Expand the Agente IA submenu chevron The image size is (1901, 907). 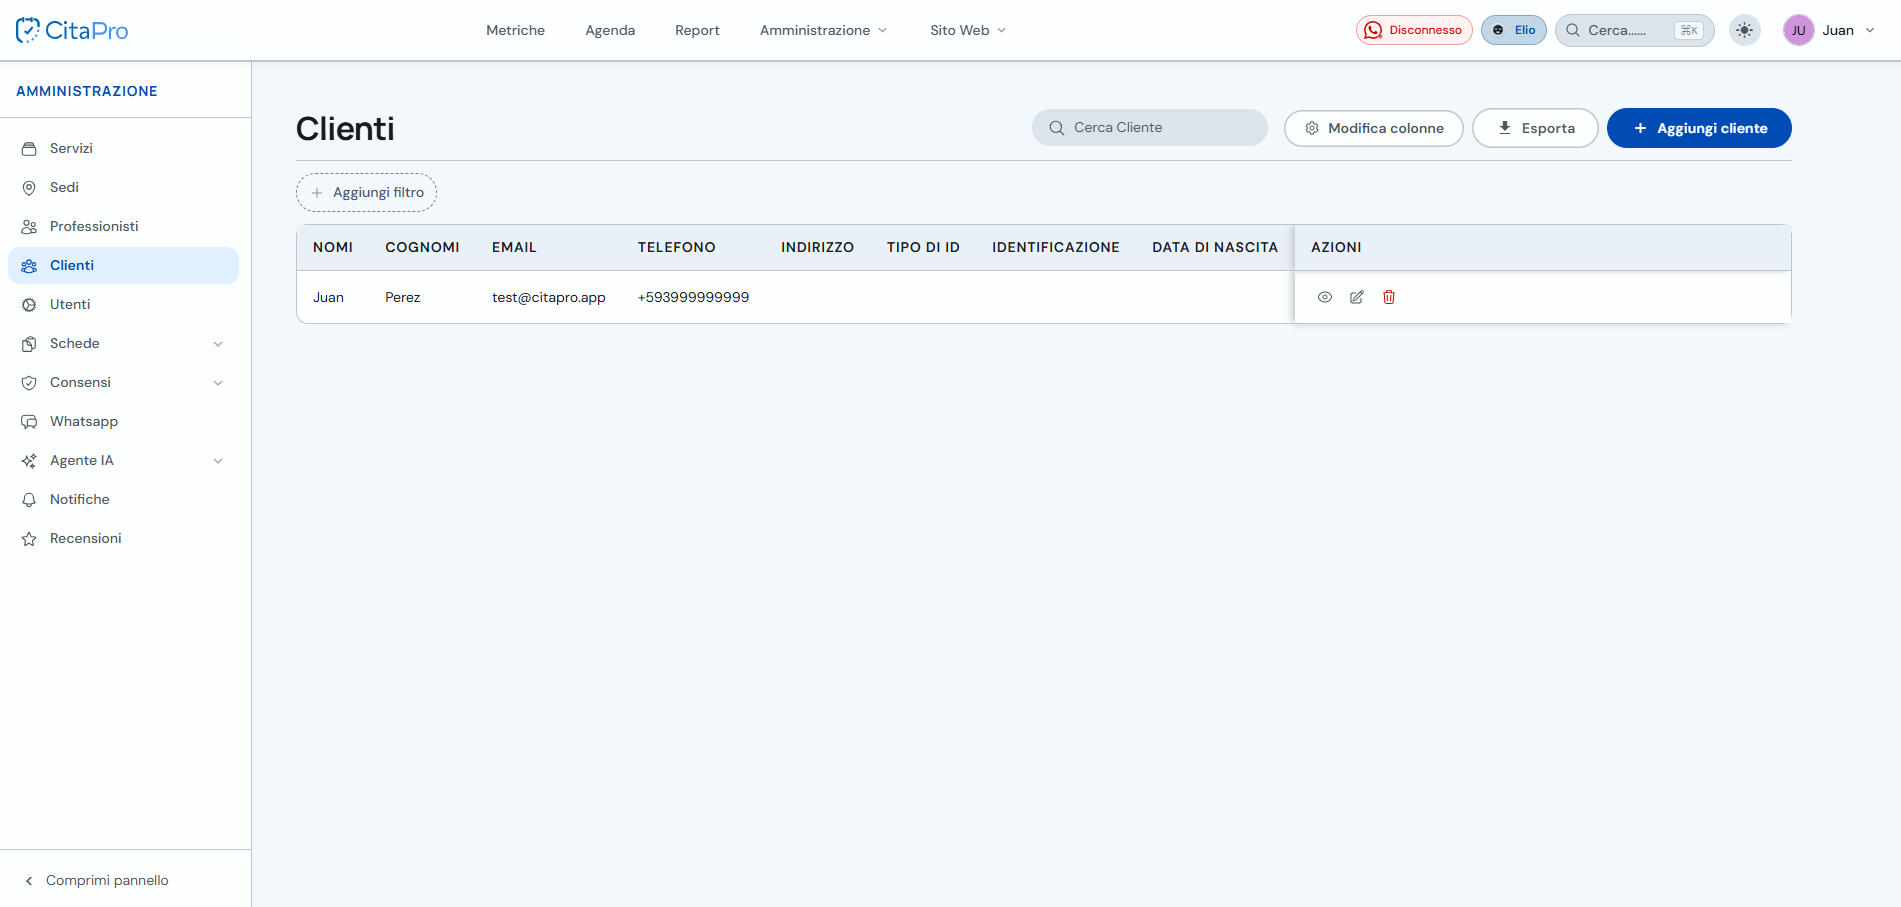click(218, 461)
